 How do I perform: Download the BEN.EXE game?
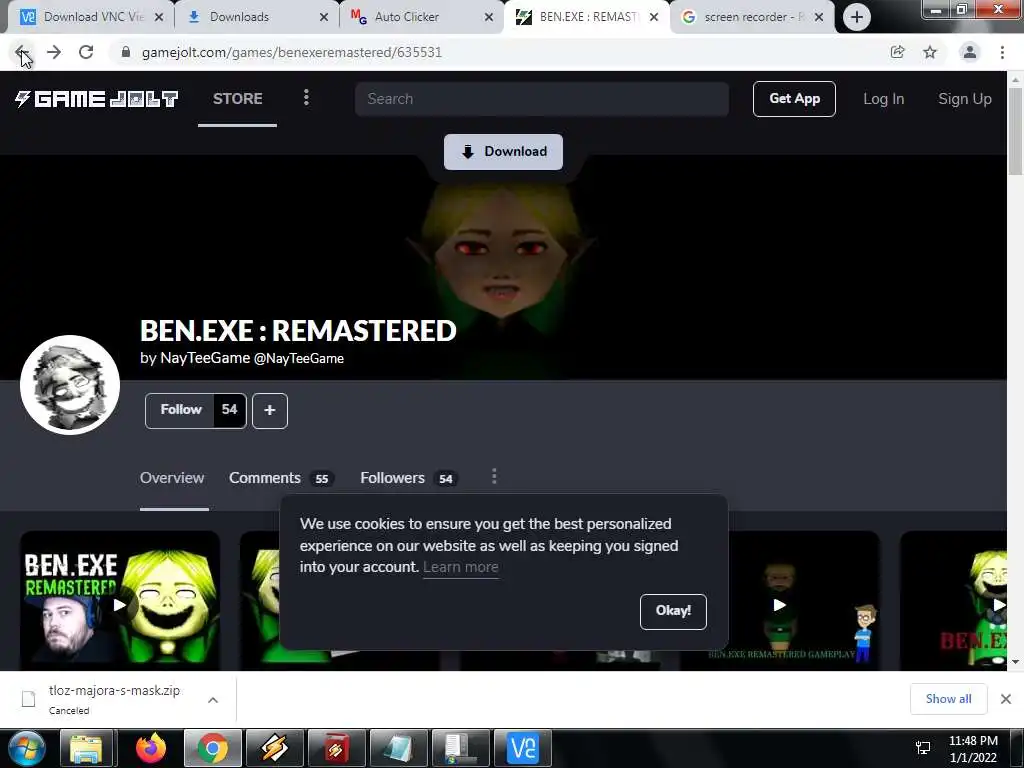503,152
